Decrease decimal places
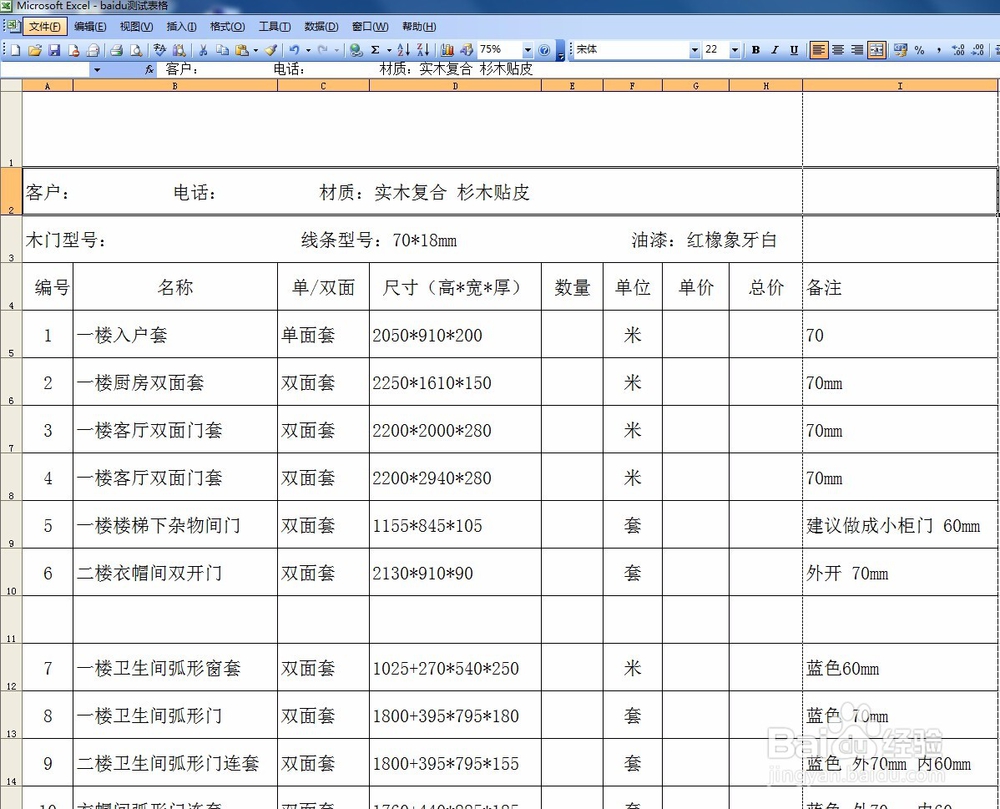 coord(978,50)
